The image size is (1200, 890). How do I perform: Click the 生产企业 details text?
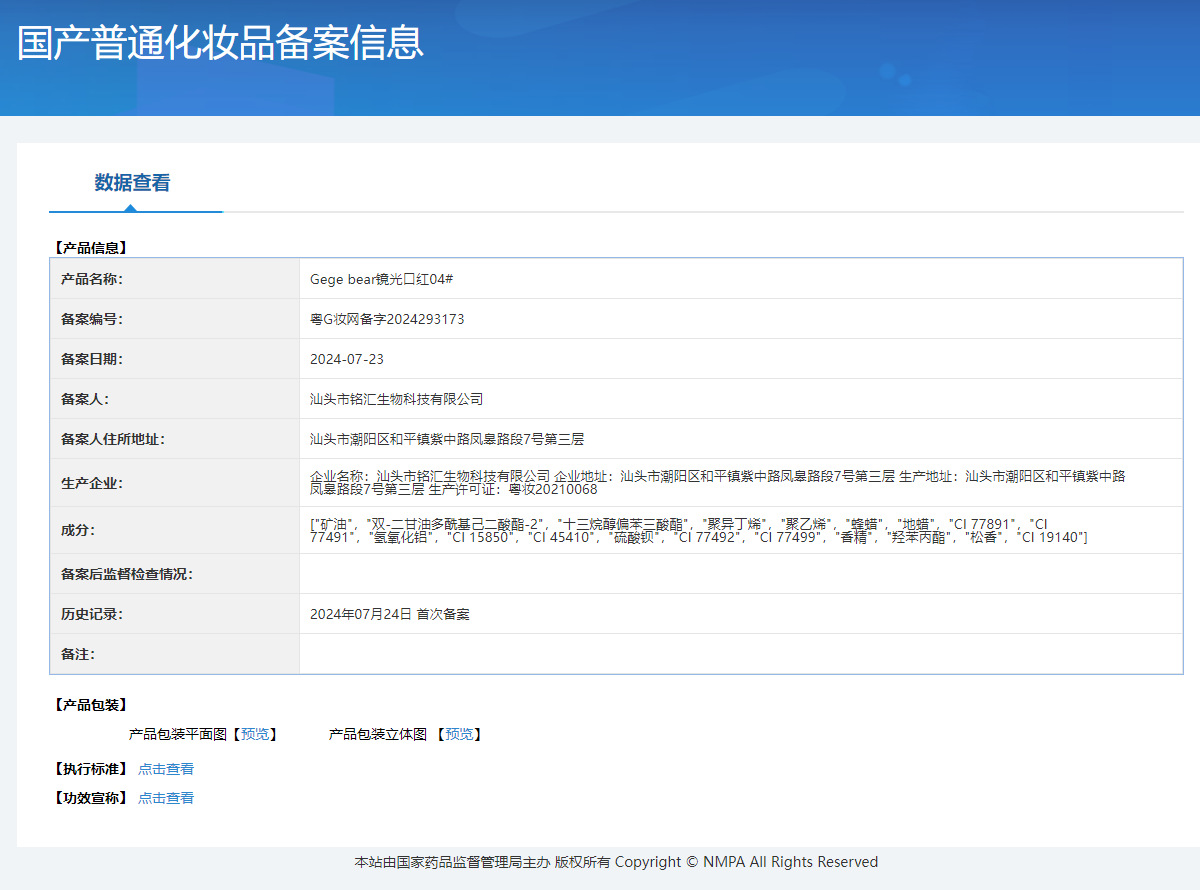[718, 483]
